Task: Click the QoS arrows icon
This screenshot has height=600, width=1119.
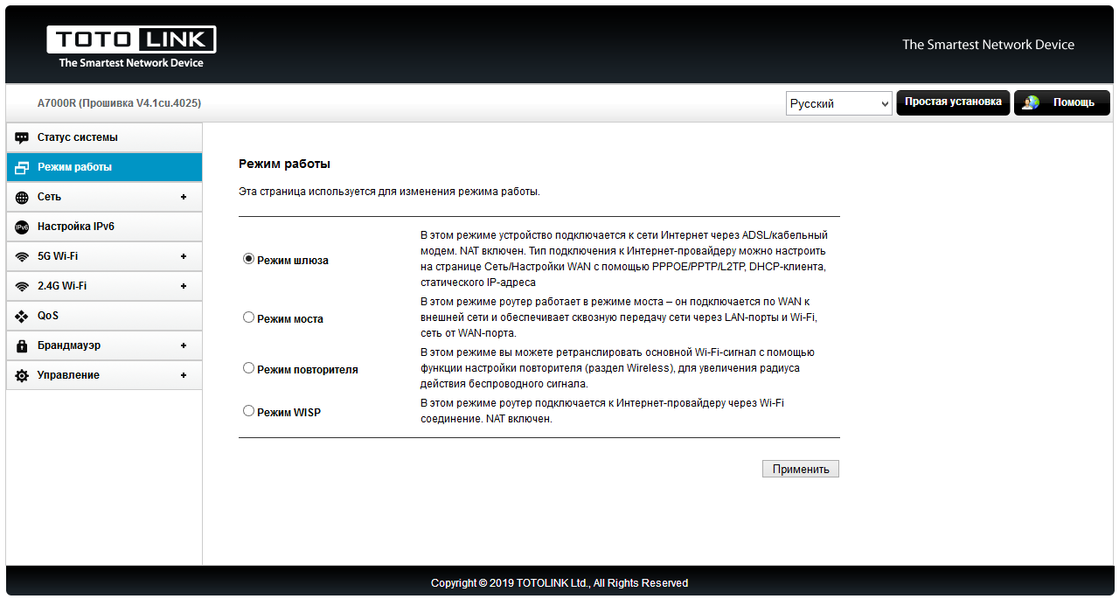Action: [22, 316]
